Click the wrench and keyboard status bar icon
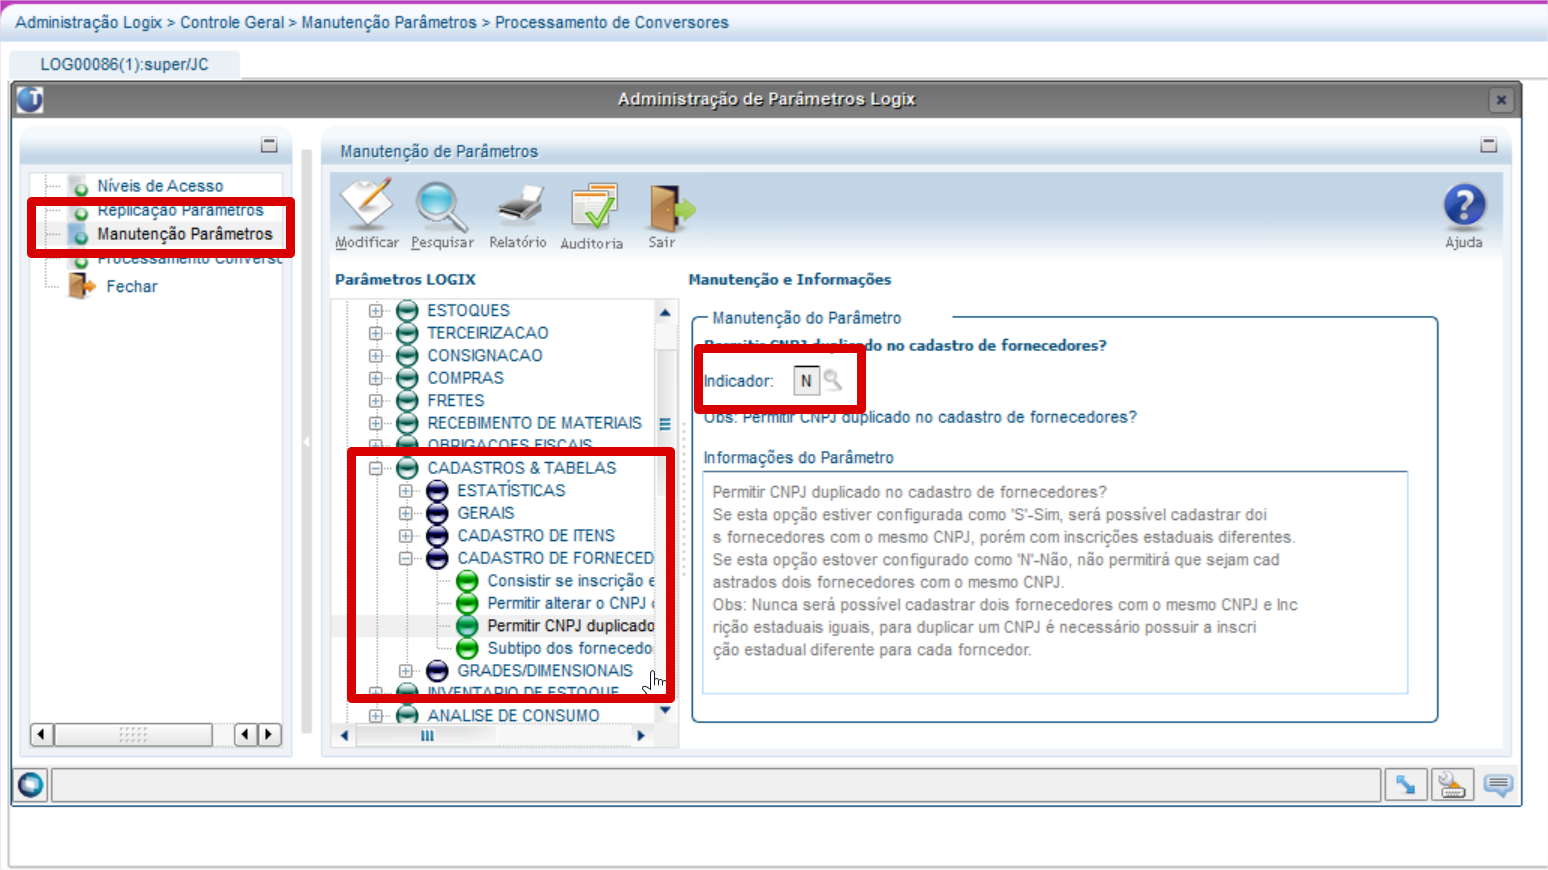 [x=1451, y=785]
